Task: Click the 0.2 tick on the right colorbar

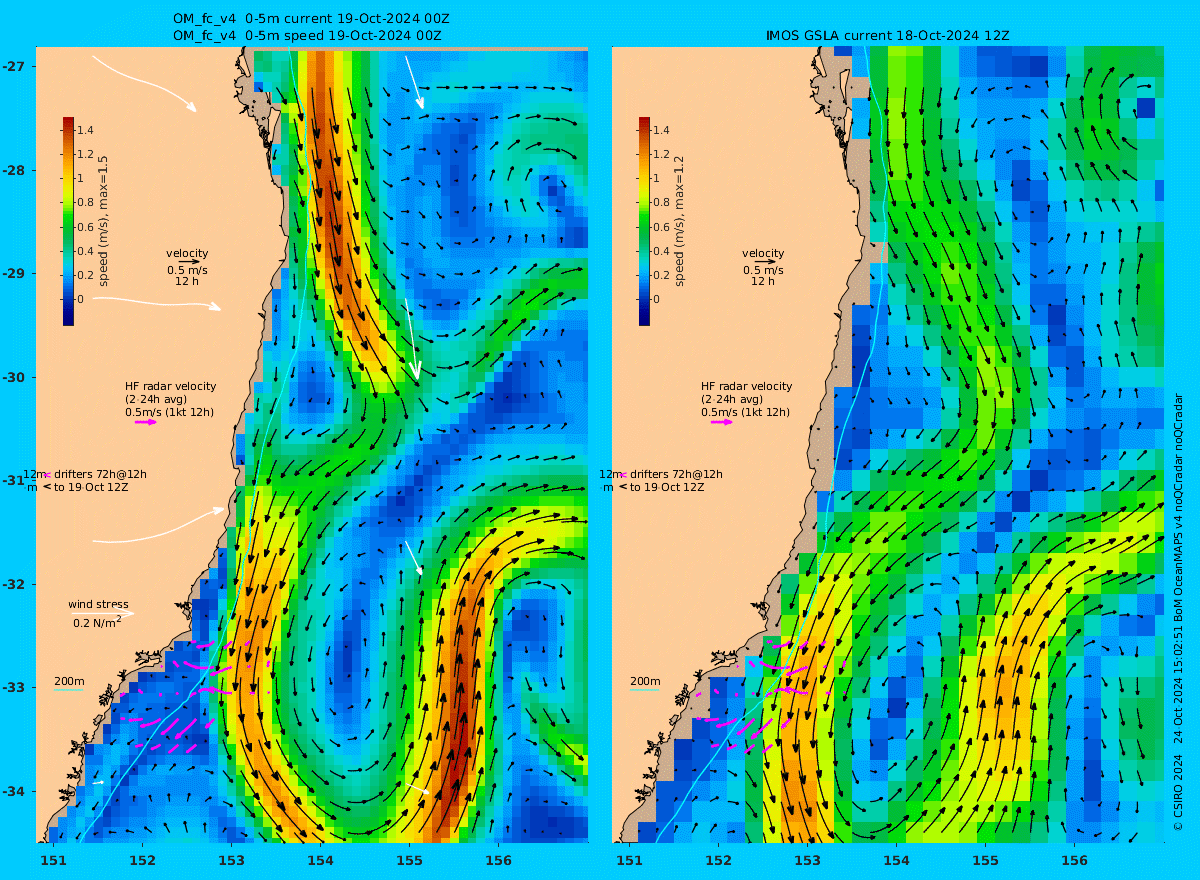Action: click(662, 275)
